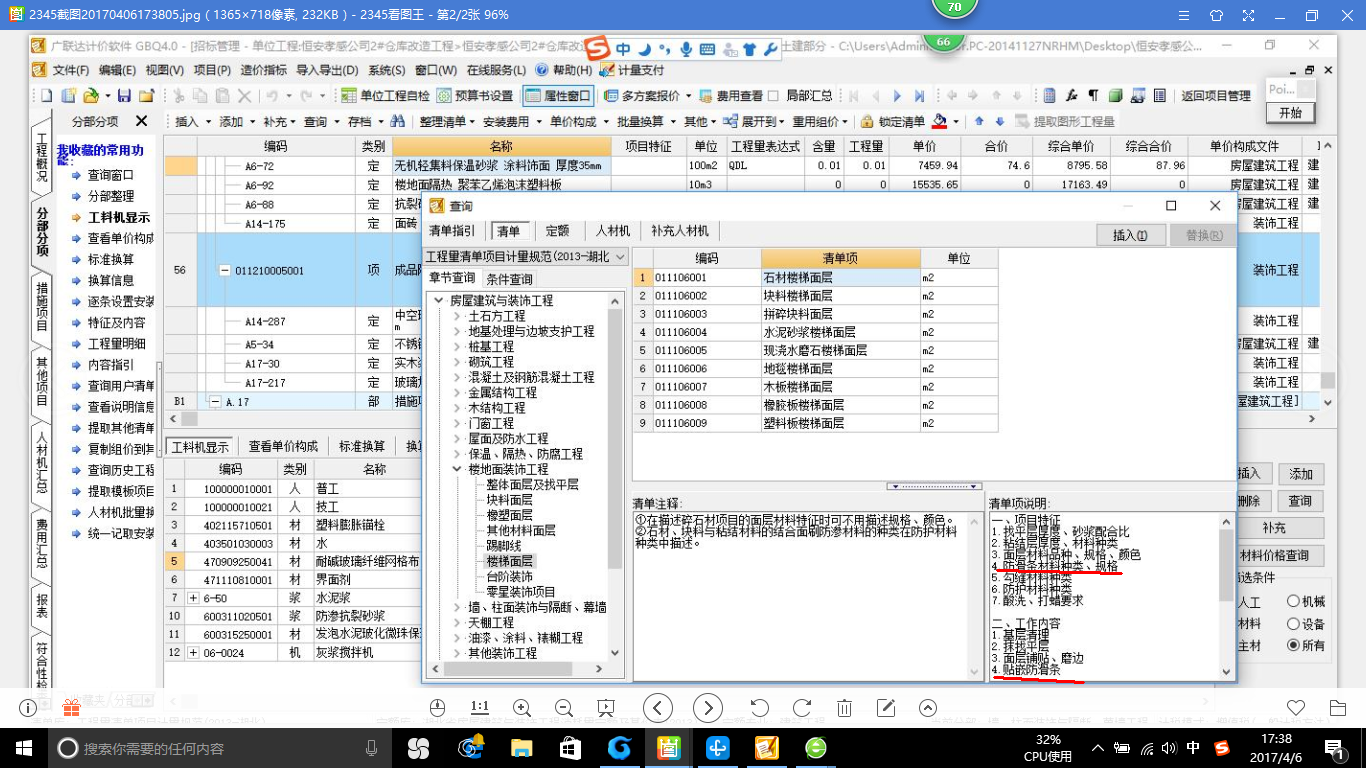Start slideshow in the image viewer
This screenshot has width=1366, height=768.
pos(605,708)
